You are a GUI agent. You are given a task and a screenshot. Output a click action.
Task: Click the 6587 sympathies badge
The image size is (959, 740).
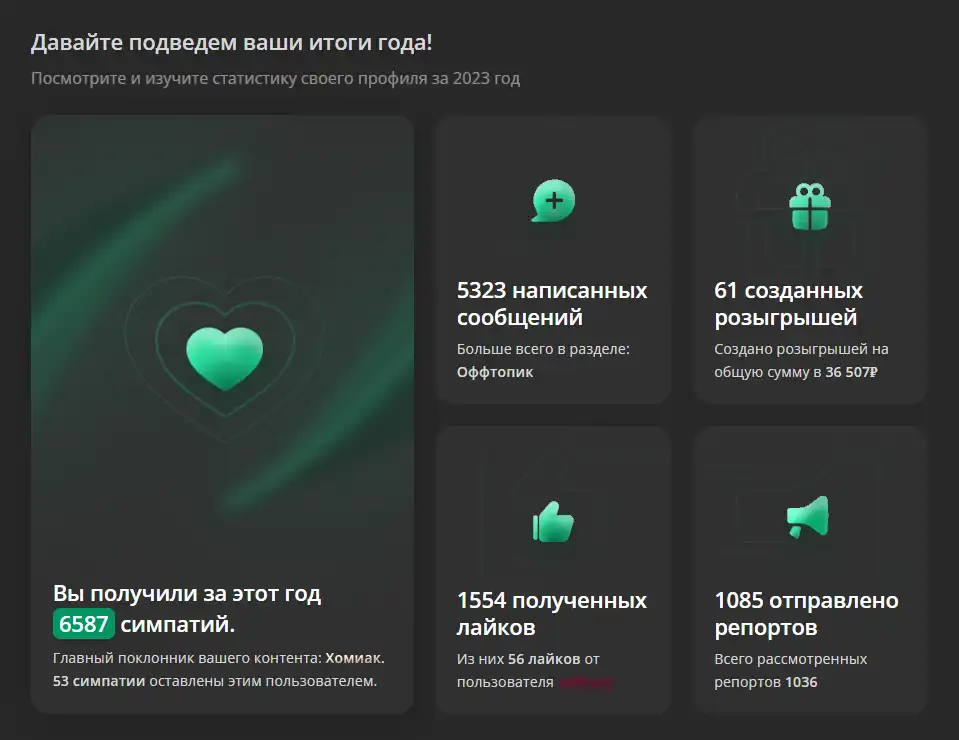click(84, 624)
